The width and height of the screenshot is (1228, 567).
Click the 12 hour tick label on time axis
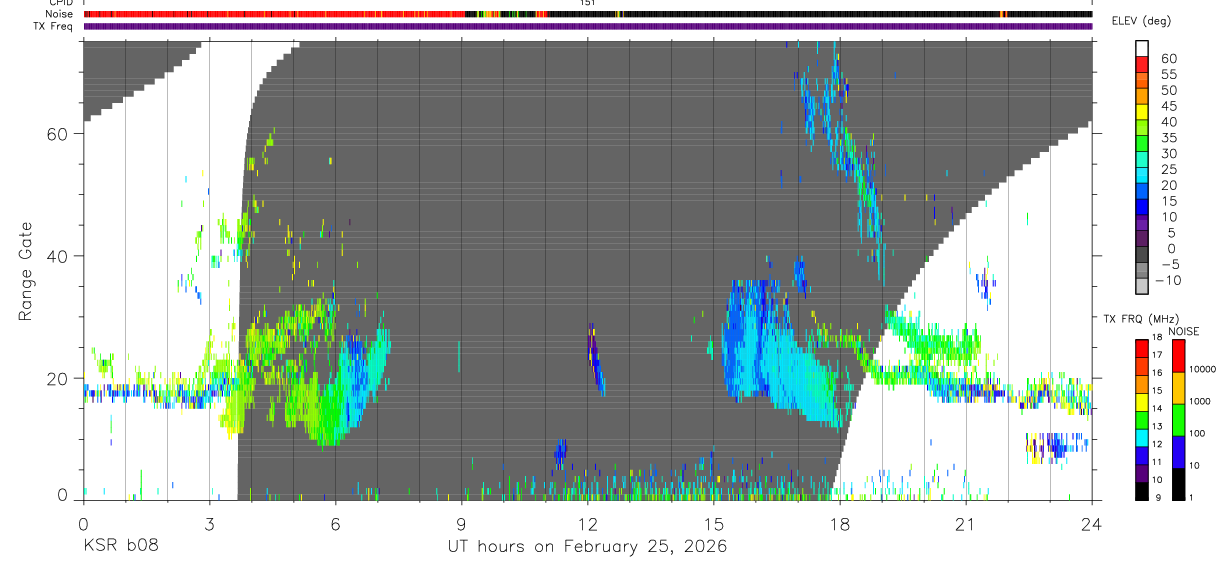coord(588,525)
